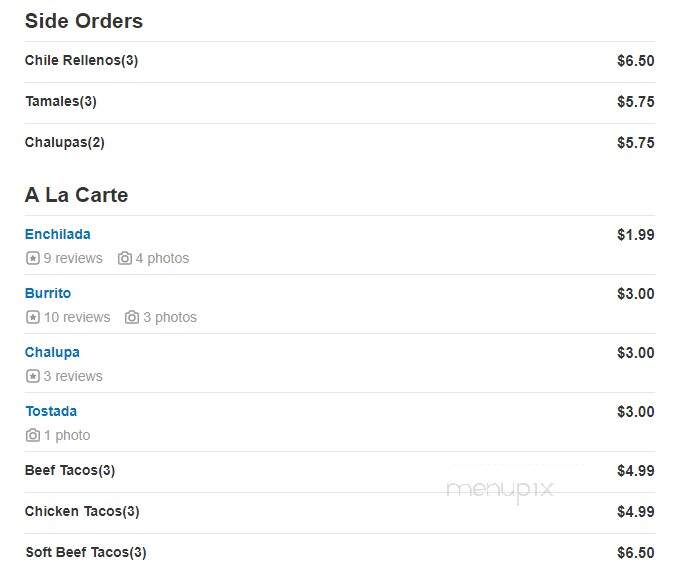Viewport: 679px width, 572px height.
Task: Click the star review icon under Burrito
Action: point(32,317)
